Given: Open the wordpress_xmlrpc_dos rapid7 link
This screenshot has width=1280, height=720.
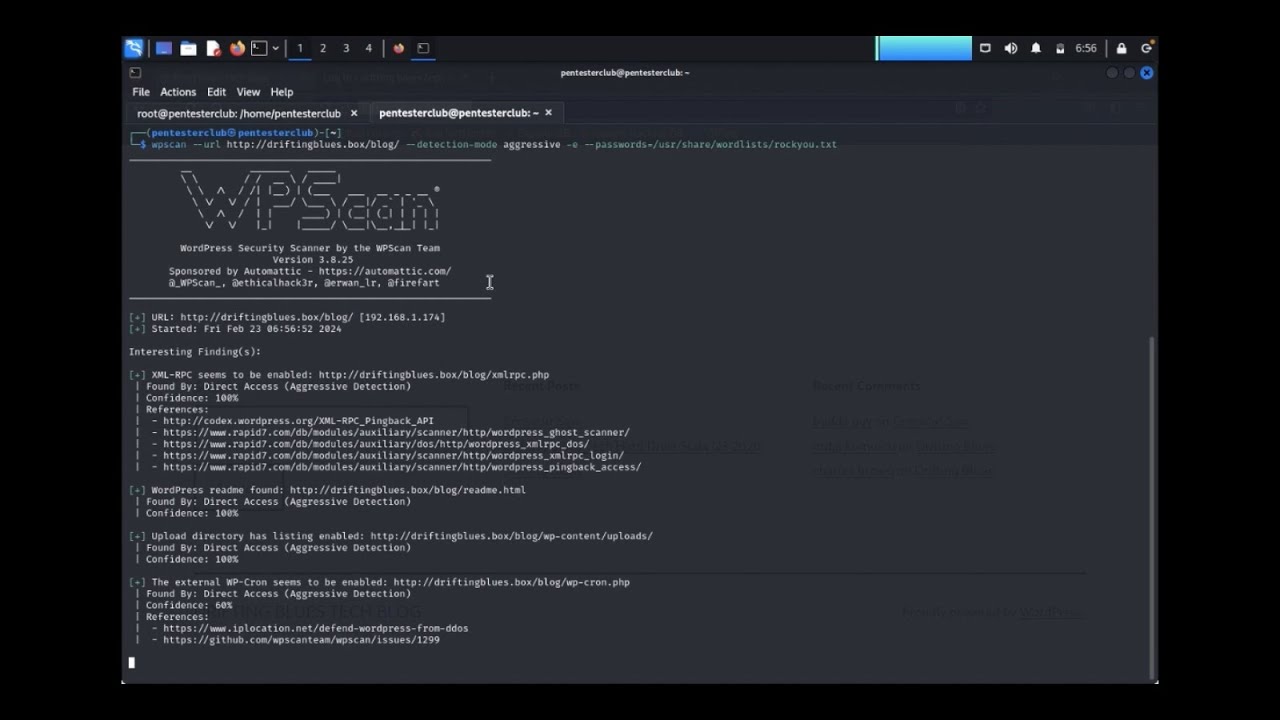Looking at the screenshot, I should coord(376,444).
